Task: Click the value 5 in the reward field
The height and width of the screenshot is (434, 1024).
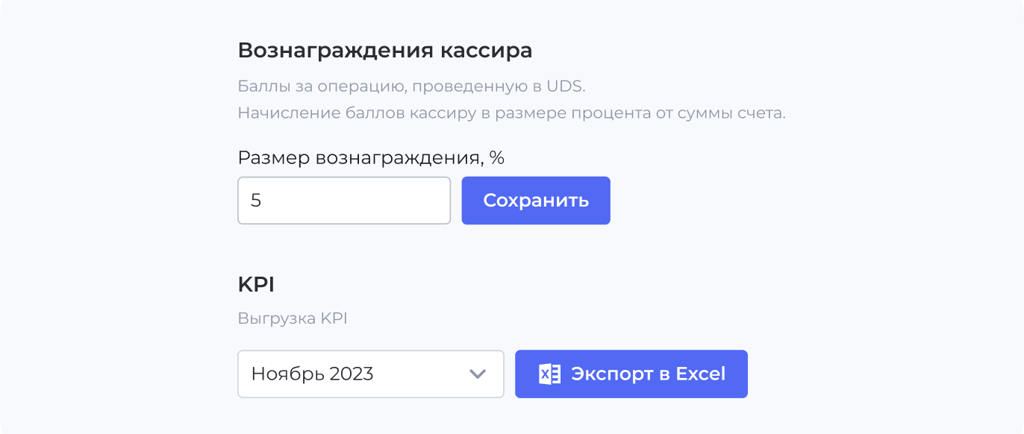Action: point(256,200)
